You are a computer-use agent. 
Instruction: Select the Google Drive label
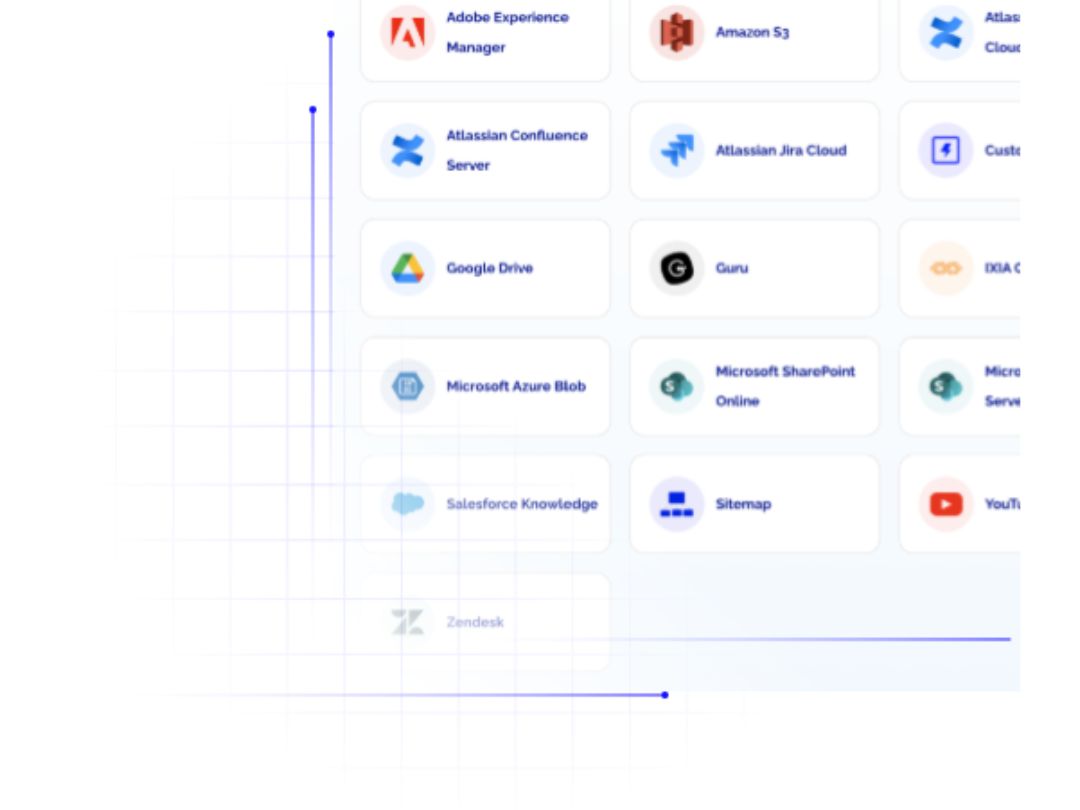tap(490, 268)
